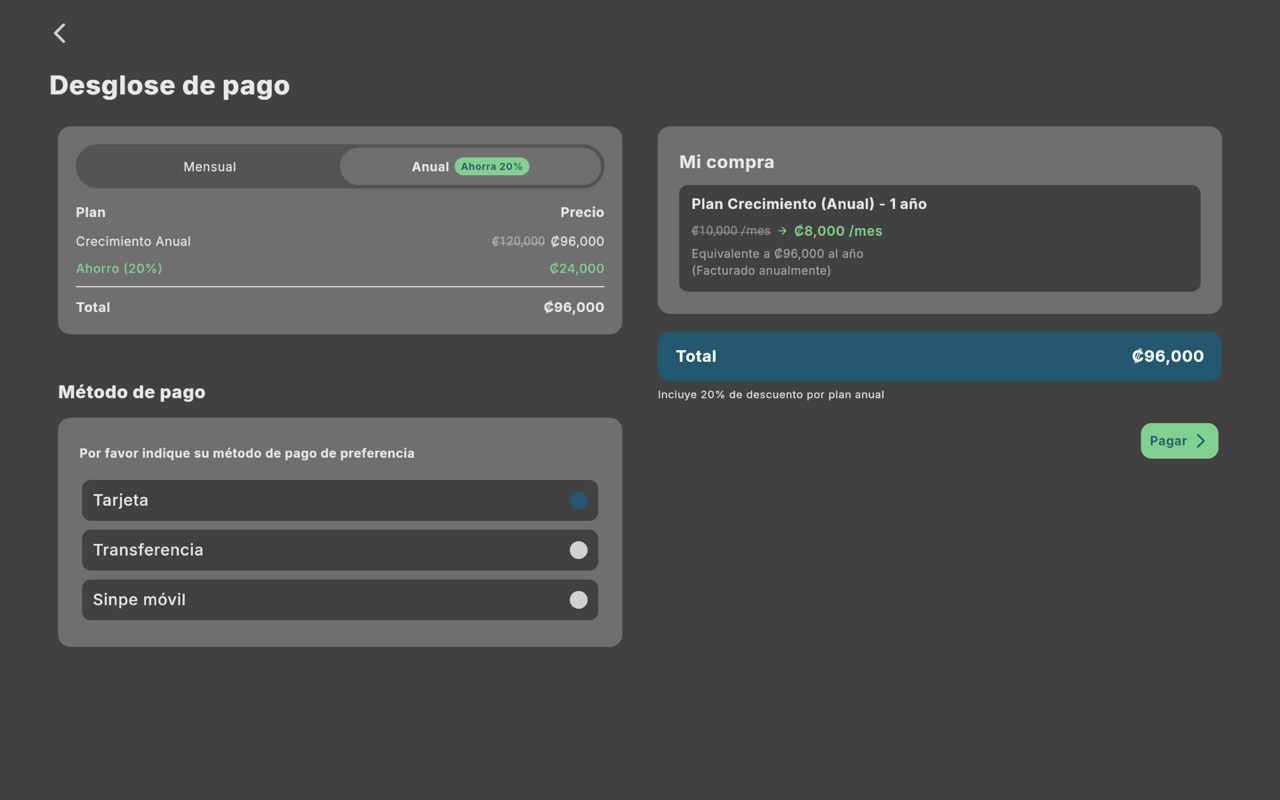Viewport: 1280px width, 800px height.
Task: Click the Método de pago heading
Action: point(132,392)
